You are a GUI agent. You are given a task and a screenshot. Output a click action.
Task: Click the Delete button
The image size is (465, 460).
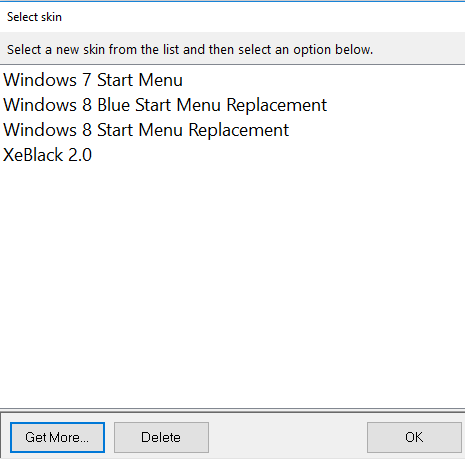point(161,437)
